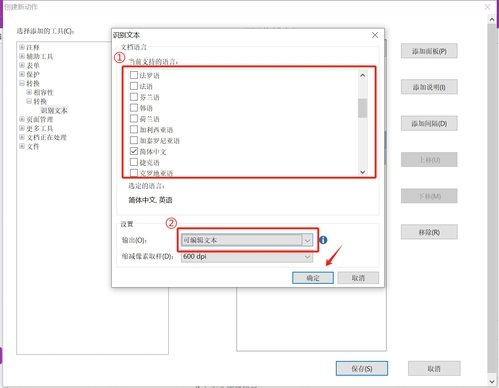Expand the 注释 tree node plus icon
This screenshot has width=499, height=388.
coord(22,47)
